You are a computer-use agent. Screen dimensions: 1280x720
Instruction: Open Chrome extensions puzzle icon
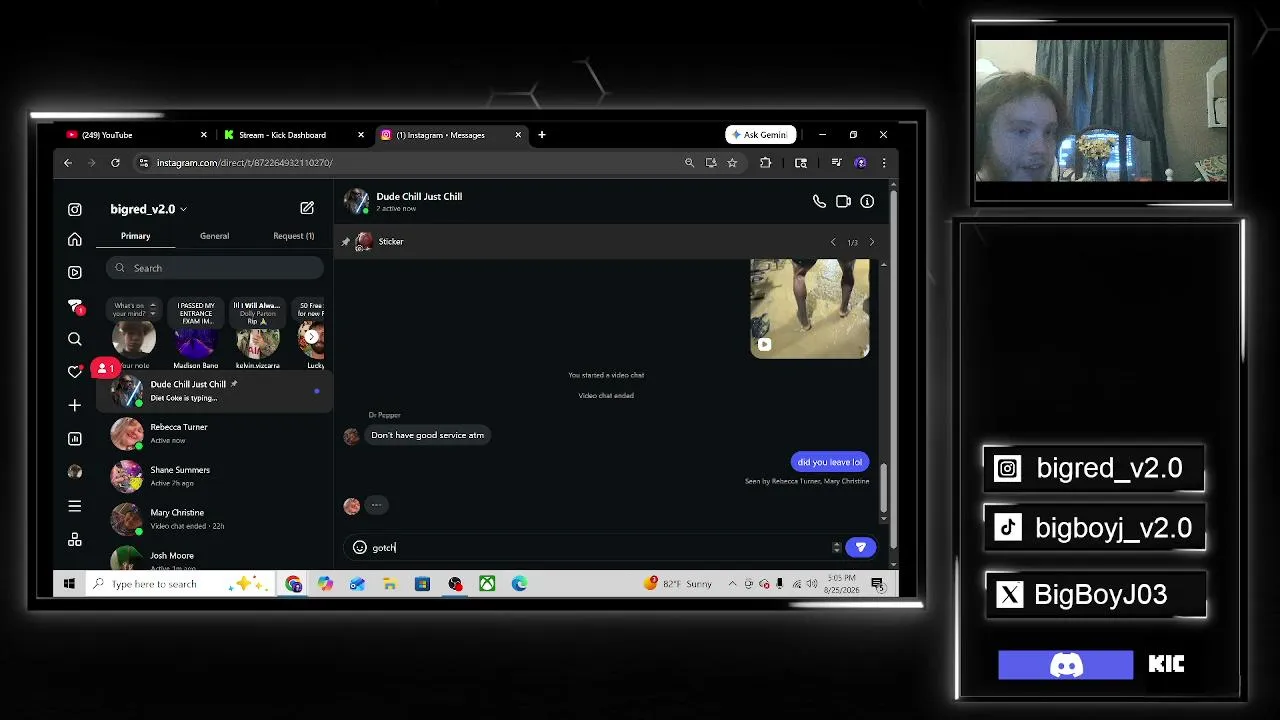(x=765, y=162)
